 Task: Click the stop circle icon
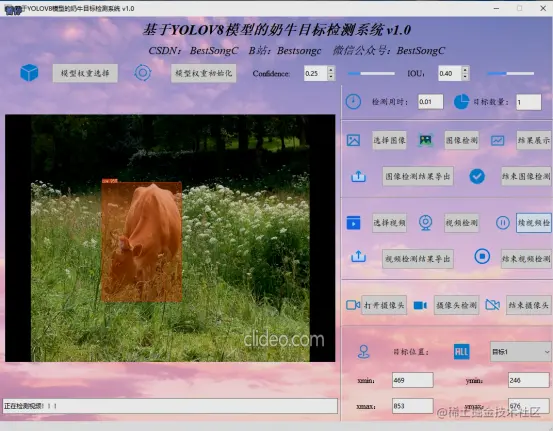[x=482, y=256]
